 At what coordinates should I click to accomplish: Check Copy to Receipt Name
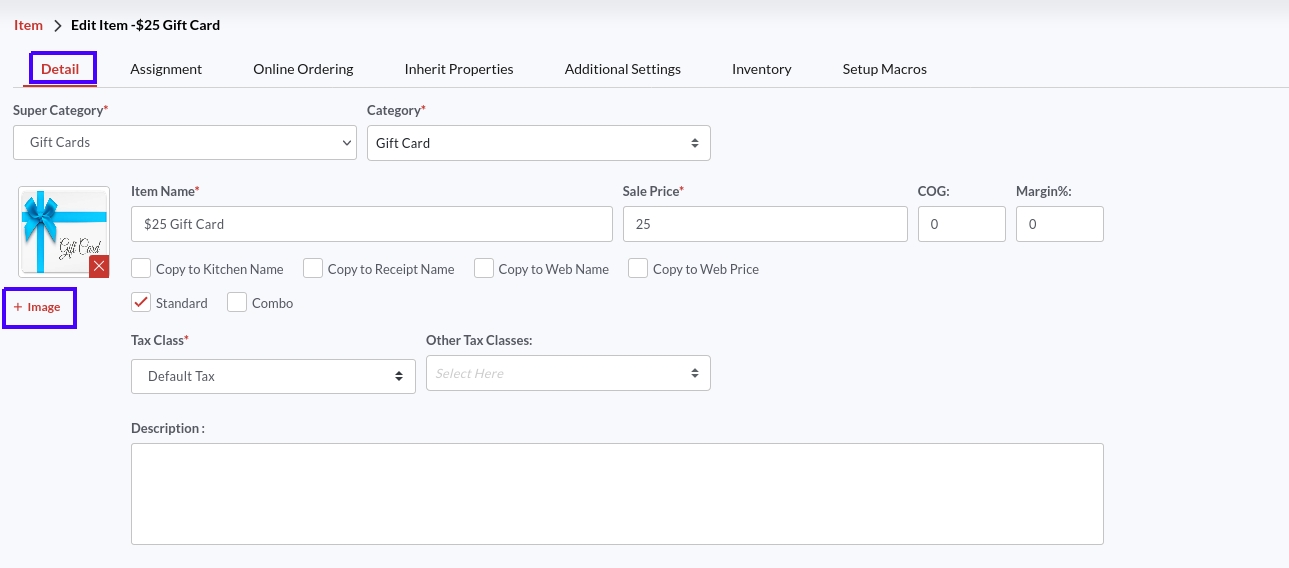coord(313,268)
